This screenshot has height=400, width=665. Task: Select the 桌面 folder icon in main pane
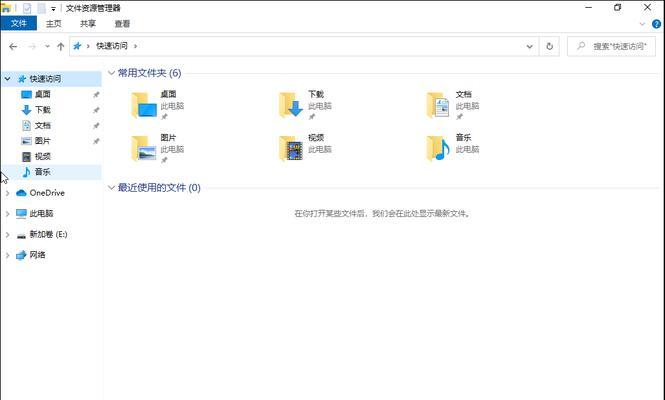(144, 105)
